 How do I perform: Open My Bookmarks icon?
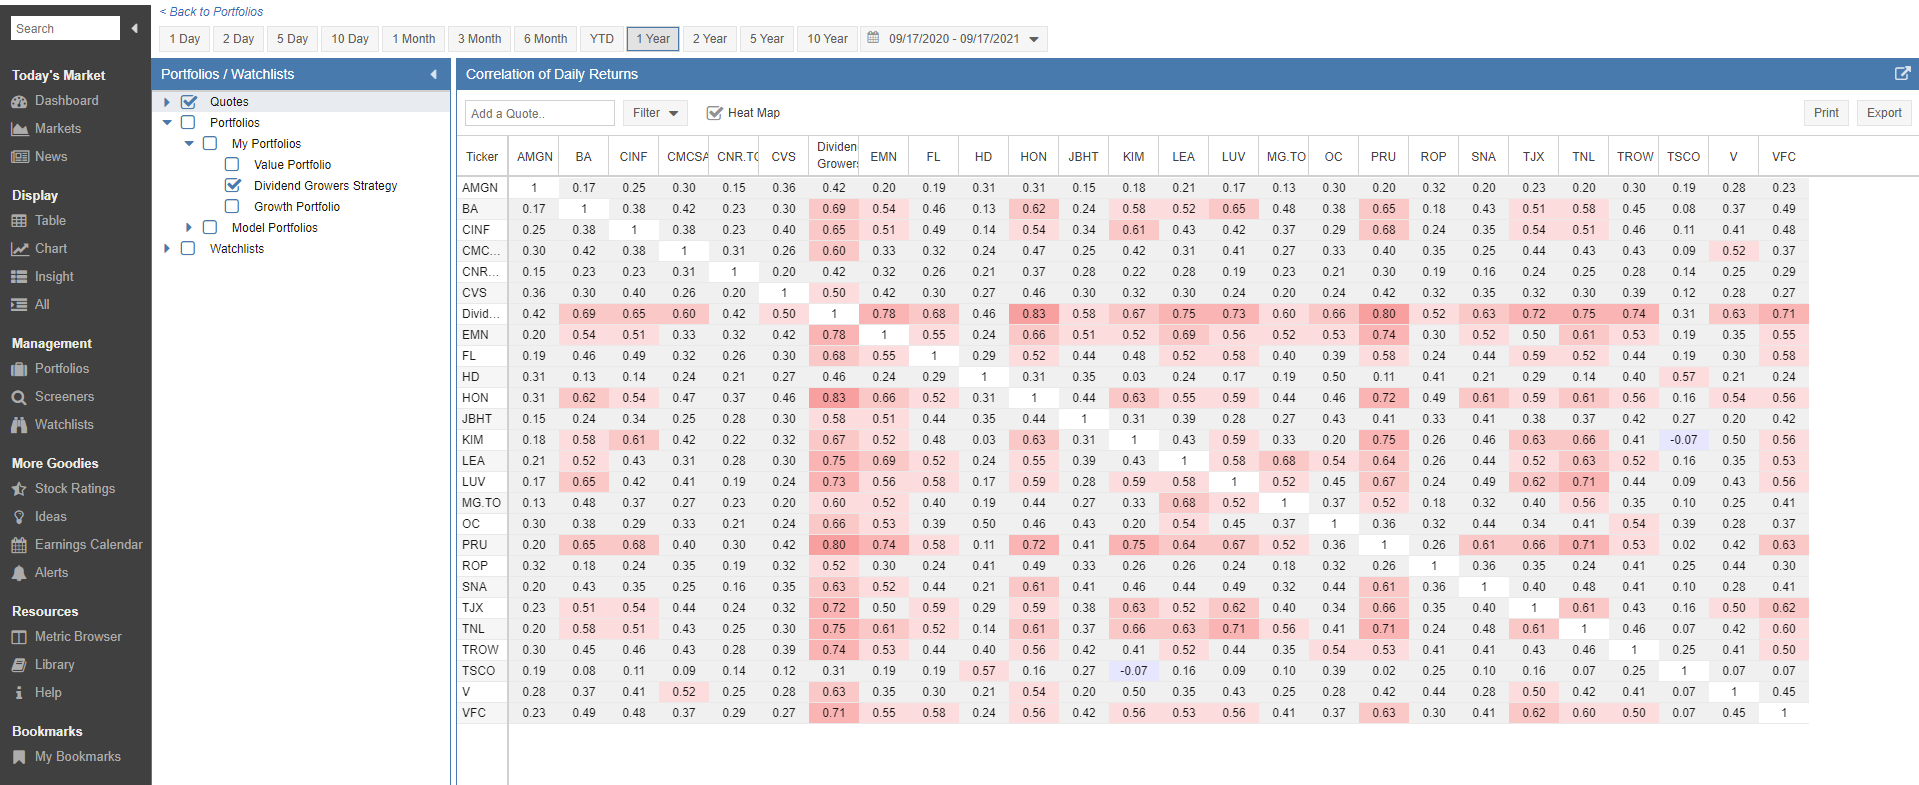coord(19,757)
